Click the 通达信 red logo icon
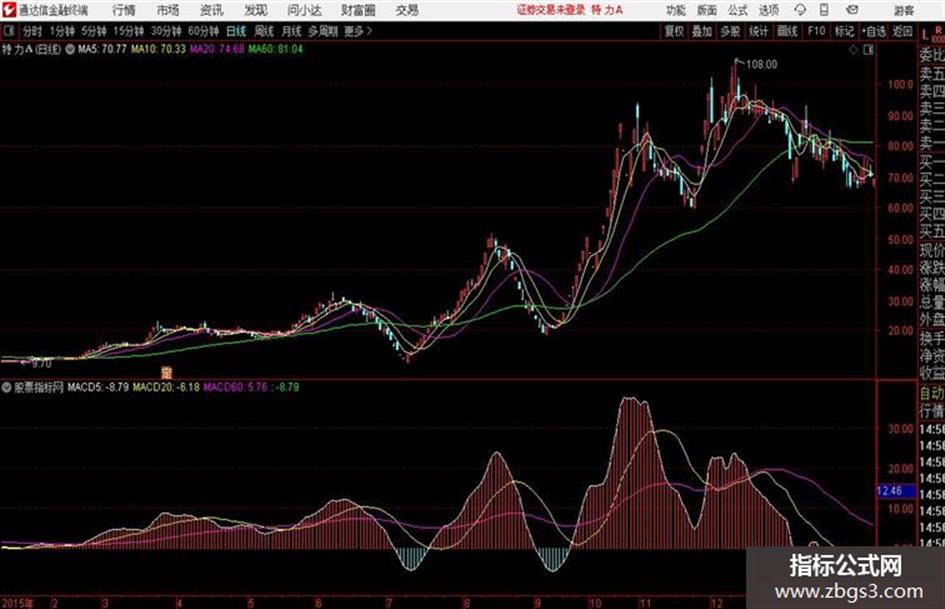The image size is (945, 609). click(x=9, y=10)
